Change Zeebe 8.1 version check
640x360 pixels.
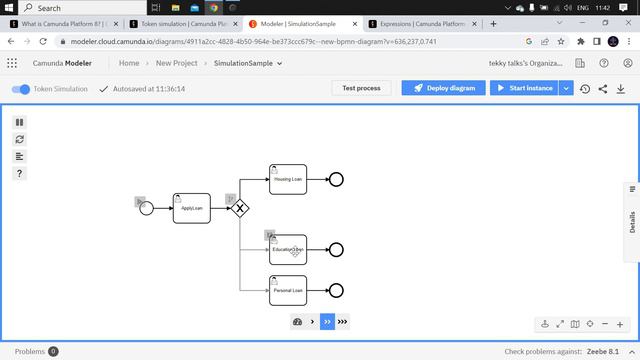602,351
